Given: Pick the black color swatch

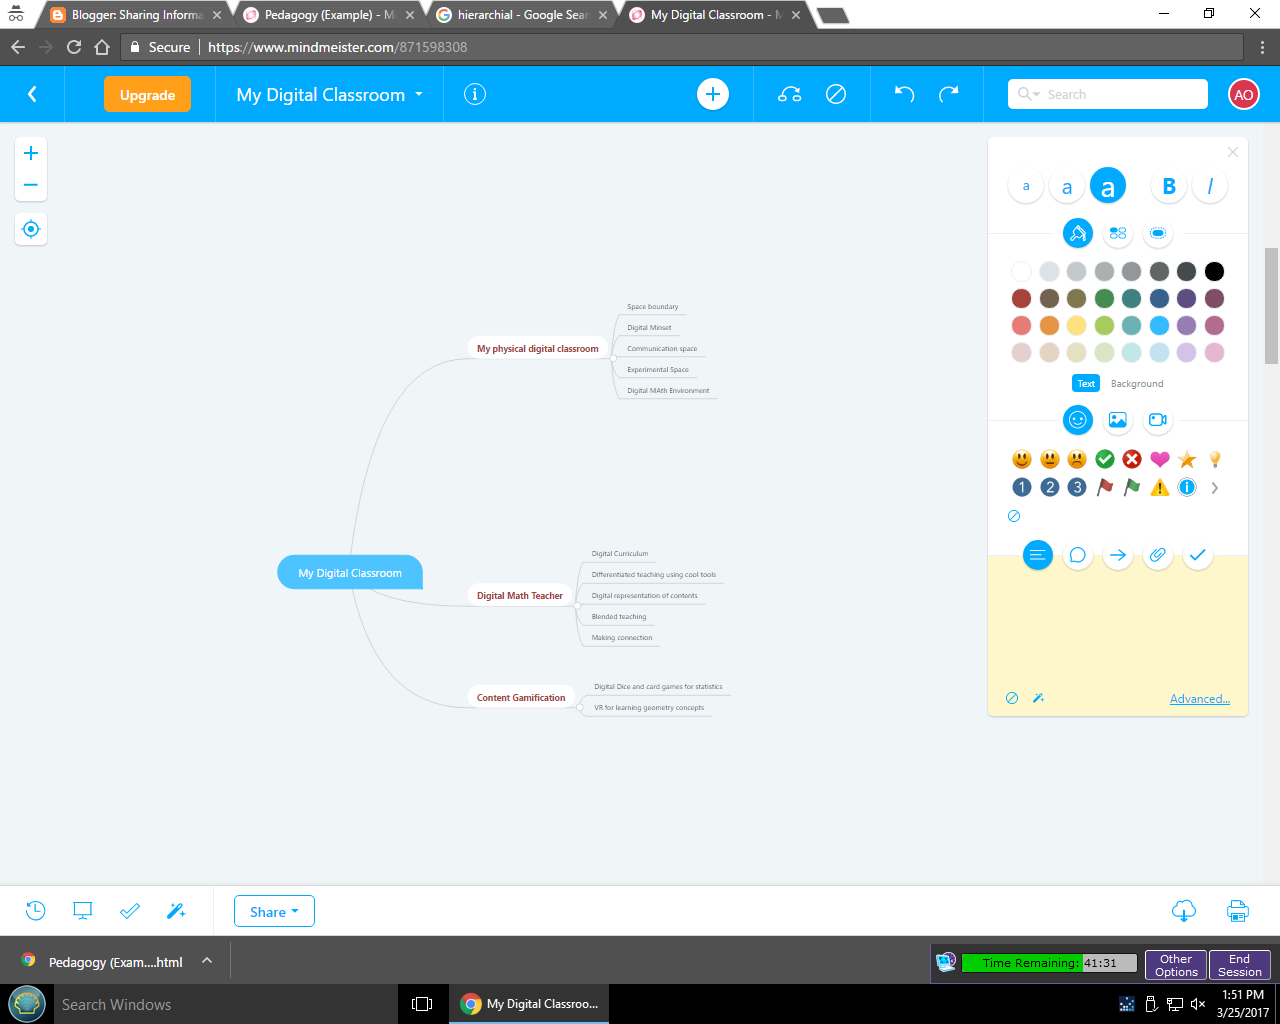Looking at the screenshot, I should [1214, 271].
